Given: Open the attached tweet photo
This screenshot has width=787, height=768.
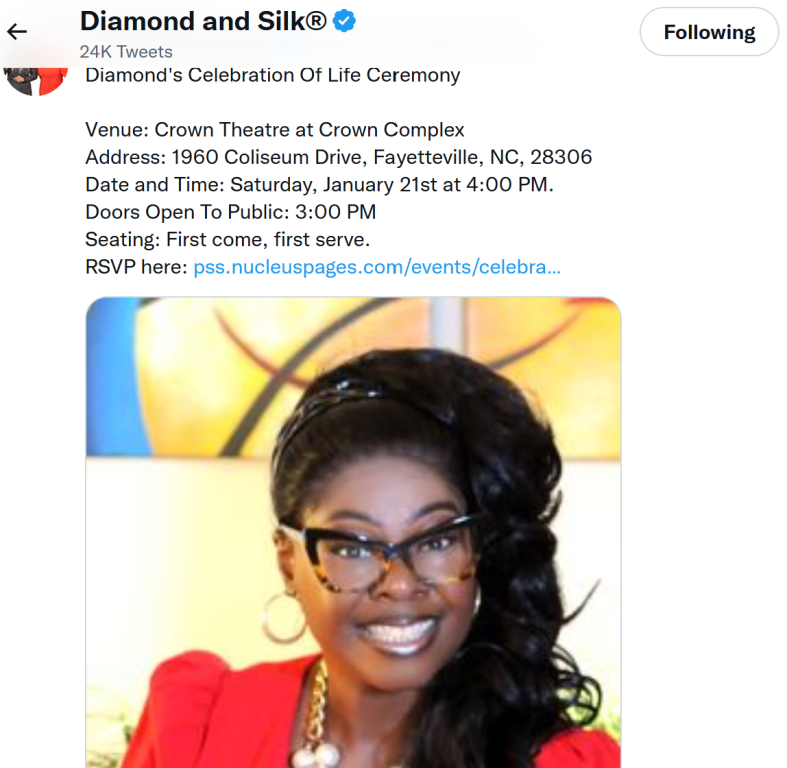Looking at the screenshot, I should pyautogui.click(x=353, y=532).
